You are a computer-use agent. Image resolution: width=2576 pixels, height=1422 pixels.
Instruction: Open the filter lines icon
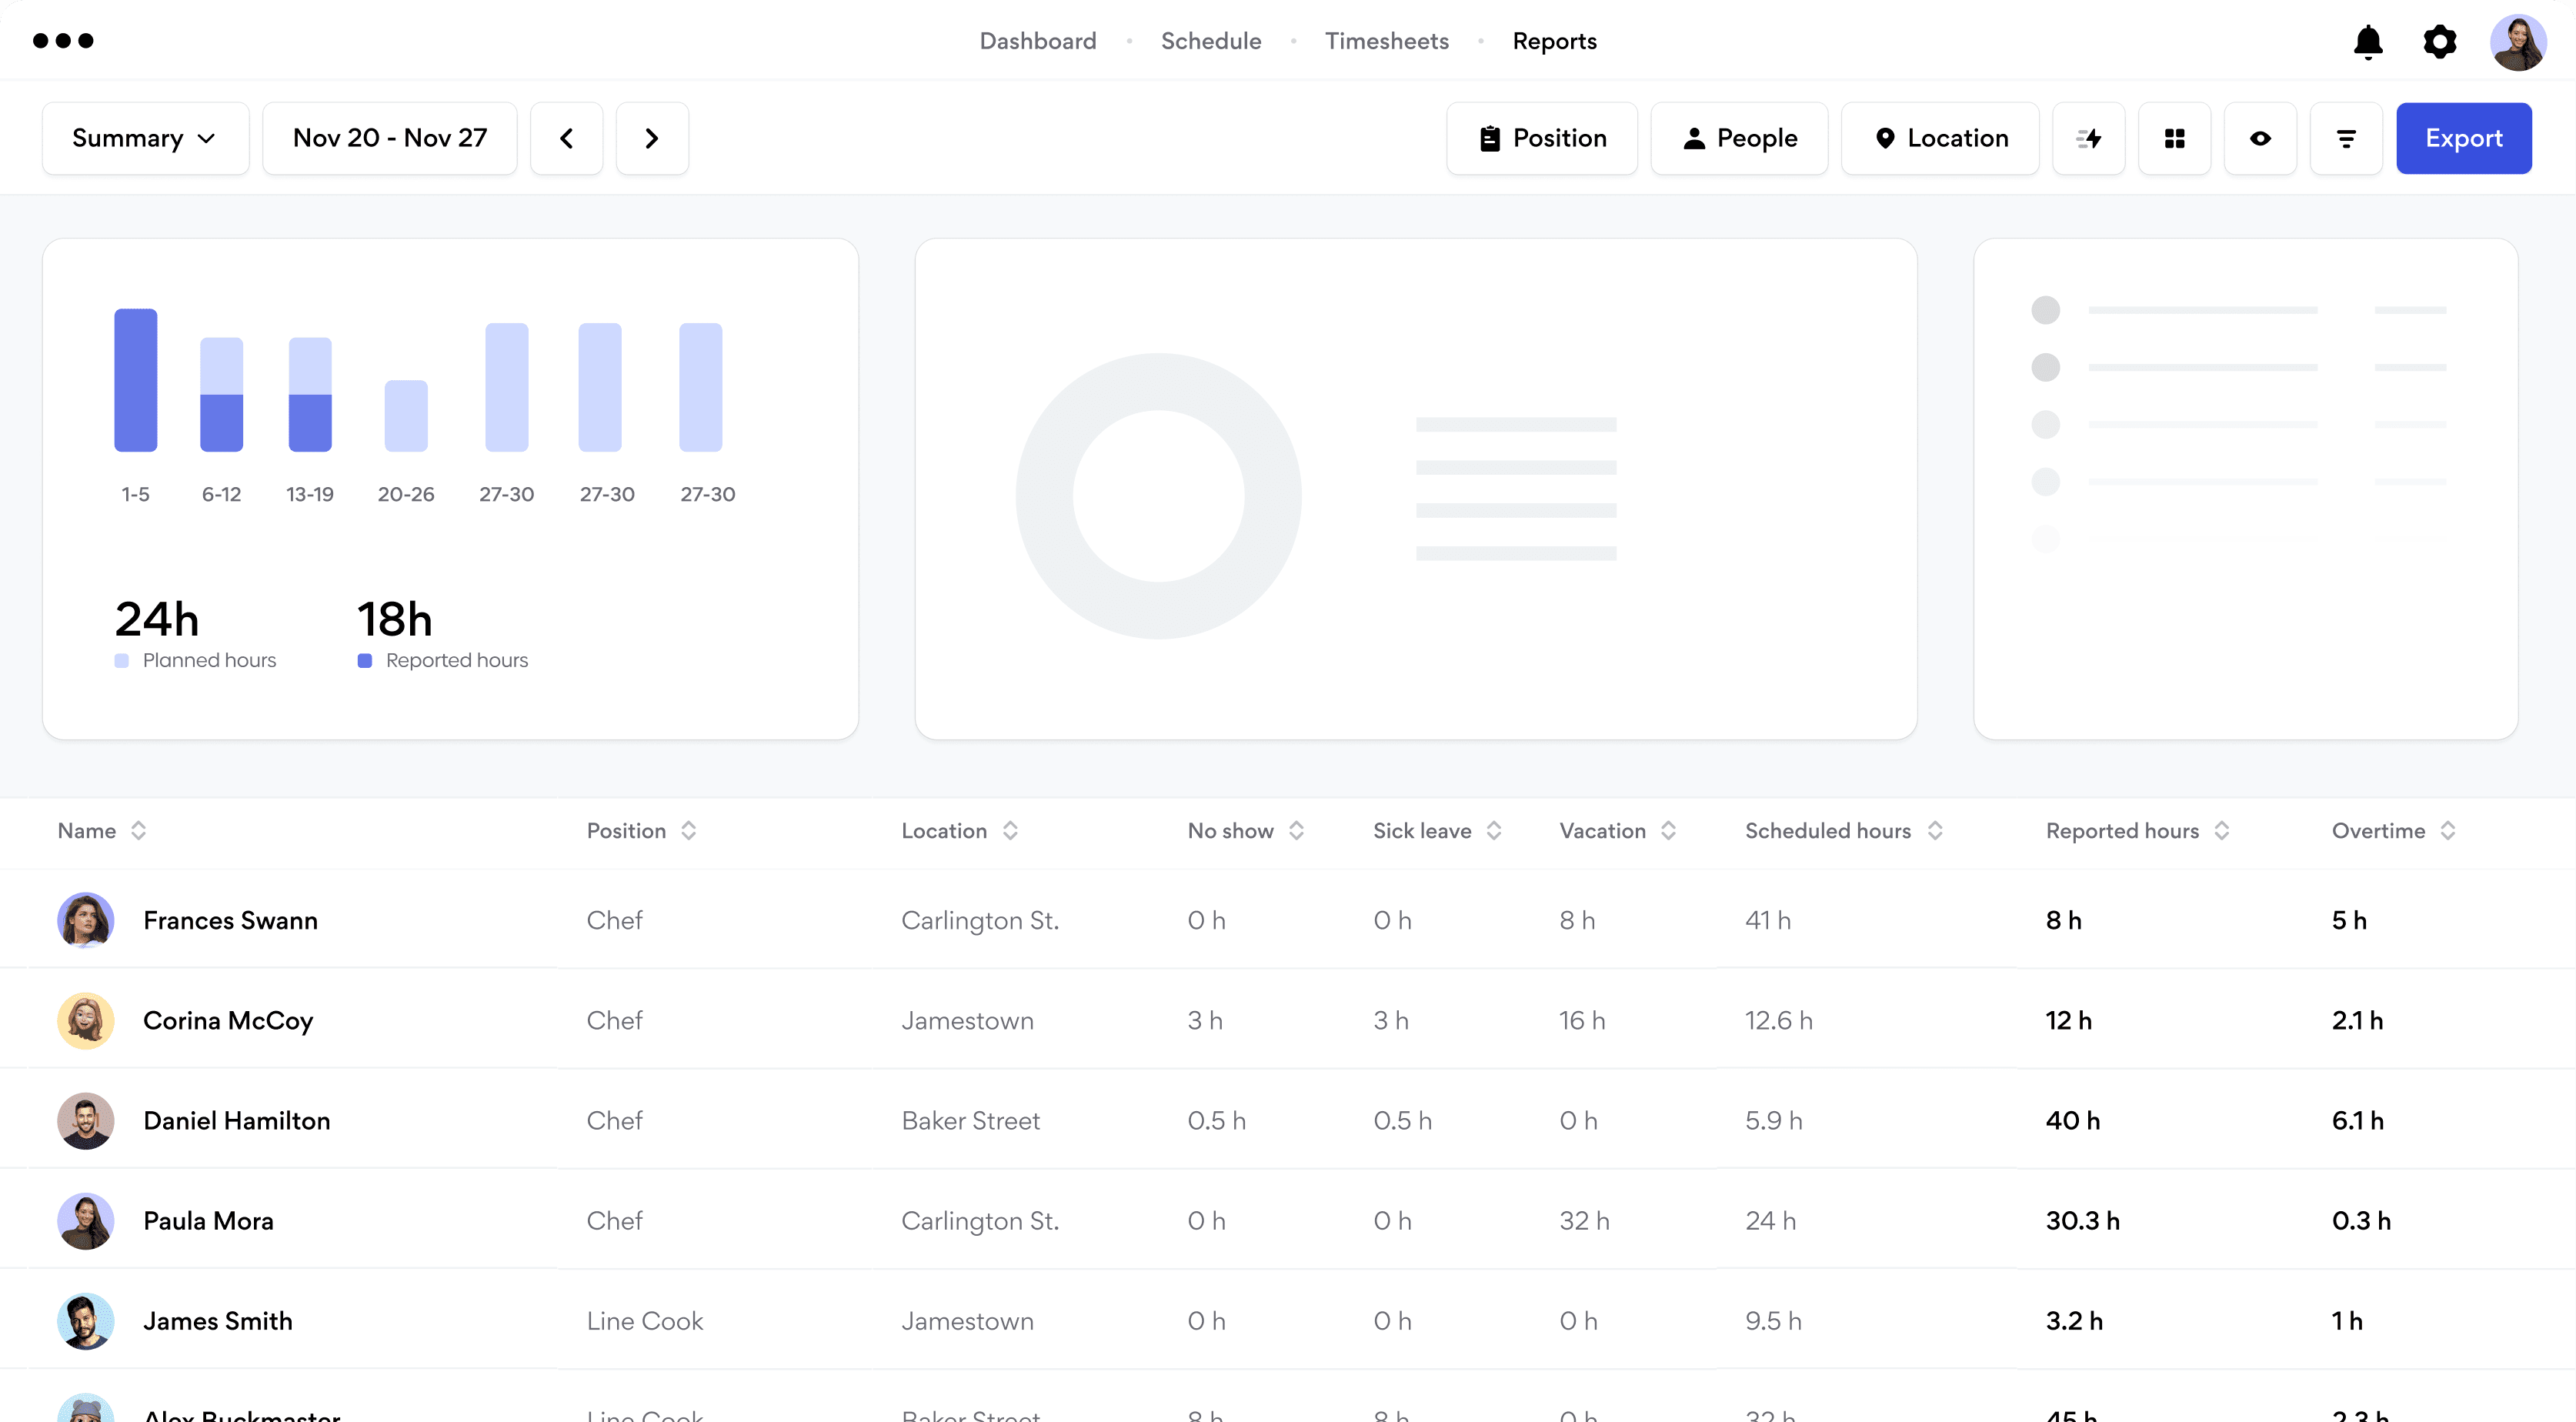click(x=2345, y=138)
